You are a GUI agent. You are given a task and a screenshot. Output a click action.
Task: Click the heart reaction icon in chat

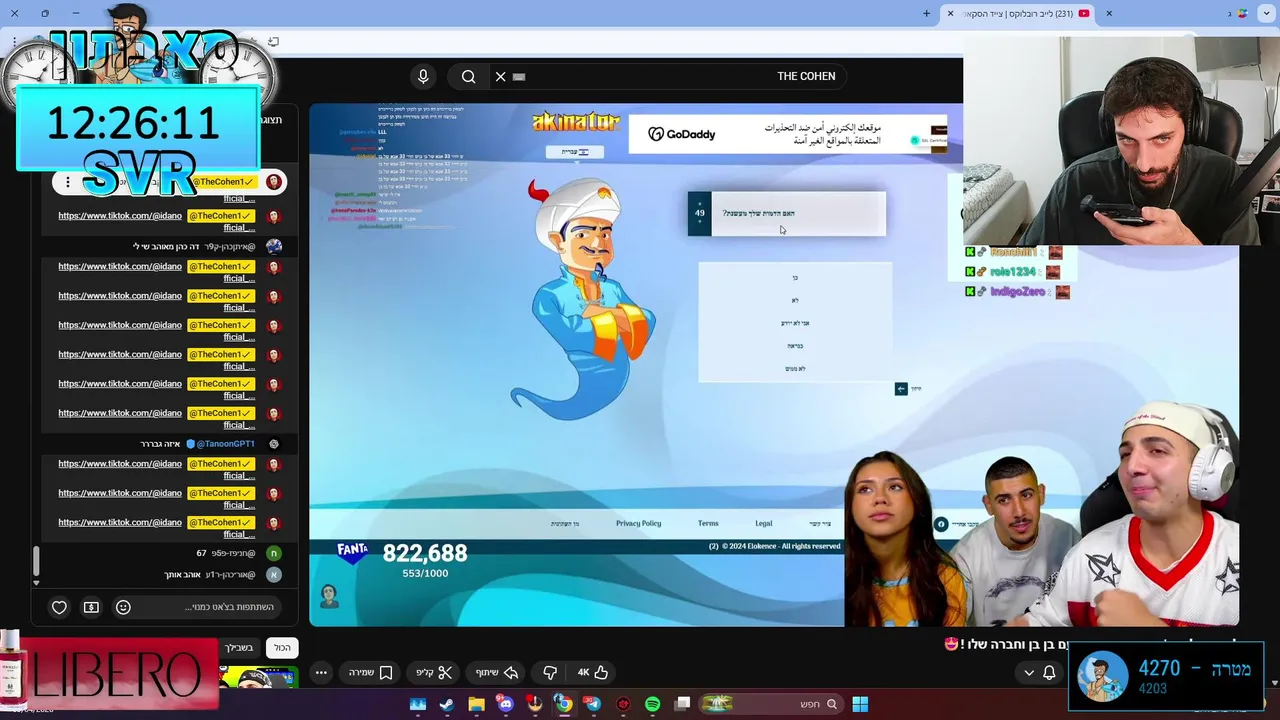tap(59, 607)
